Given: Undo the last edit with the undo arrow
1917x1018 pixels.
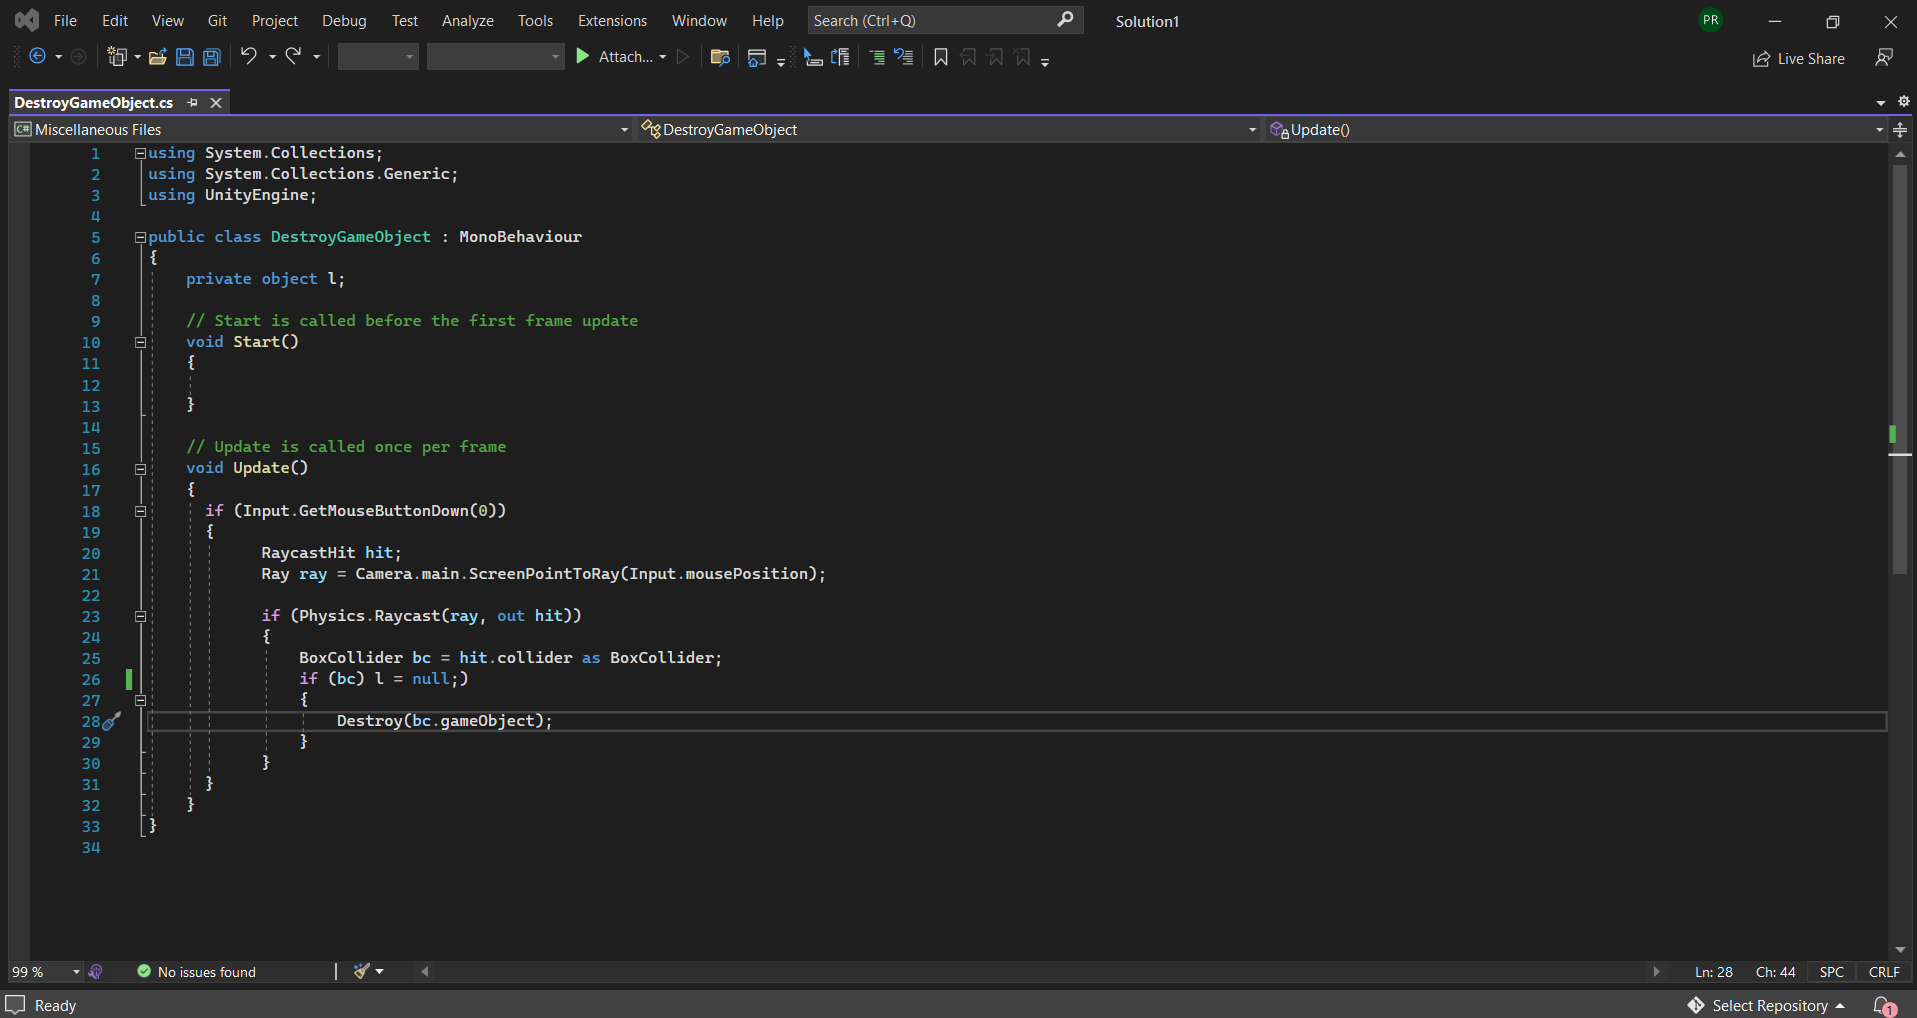Looking at the screenshot, I should point(249,57).
